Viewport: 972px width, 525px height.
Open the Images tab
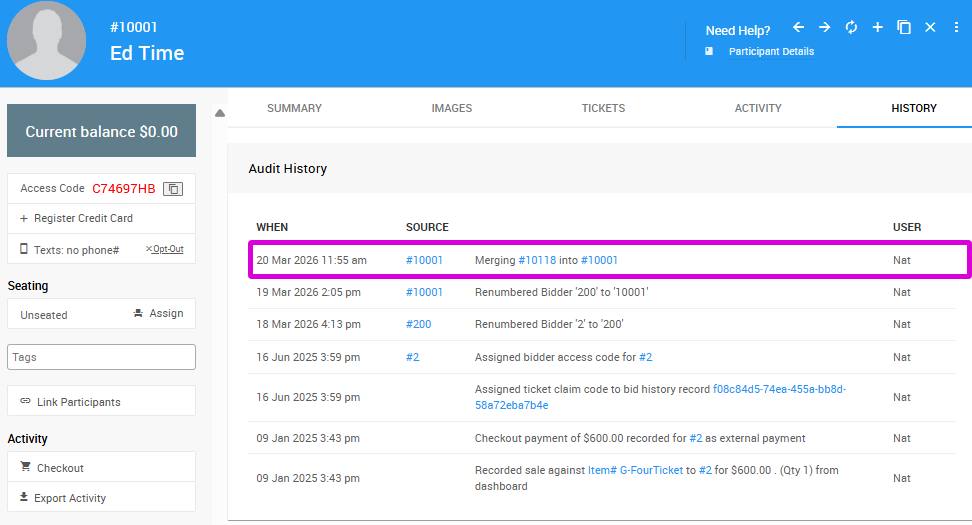[451, 108]
